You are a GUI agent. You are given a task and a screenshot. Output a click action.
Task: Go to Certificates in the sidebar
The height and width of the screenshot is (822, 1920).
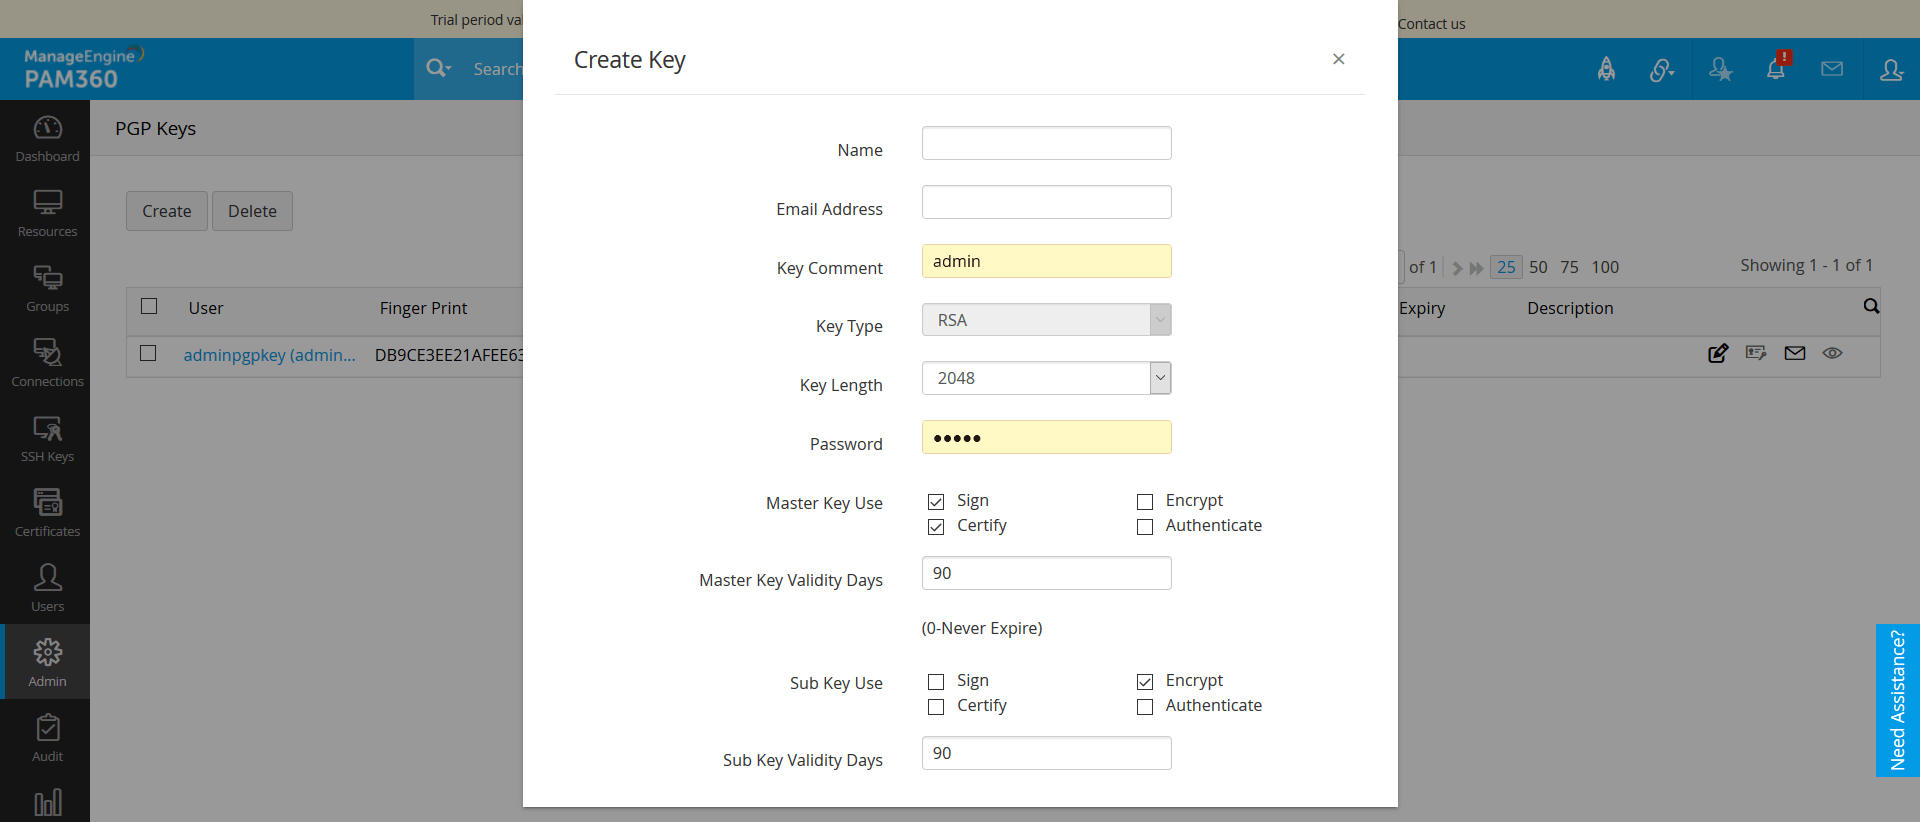pyautogui.click(x=47, y=513)
